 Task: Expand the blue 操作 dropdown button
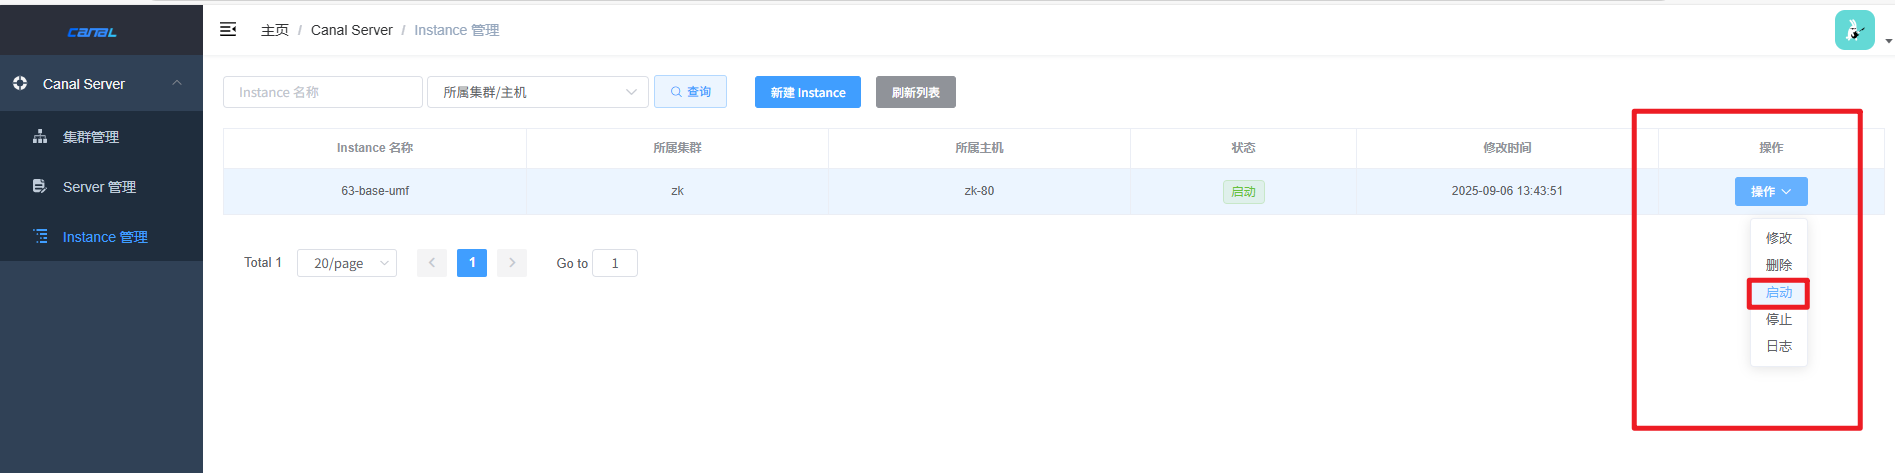1771,191
